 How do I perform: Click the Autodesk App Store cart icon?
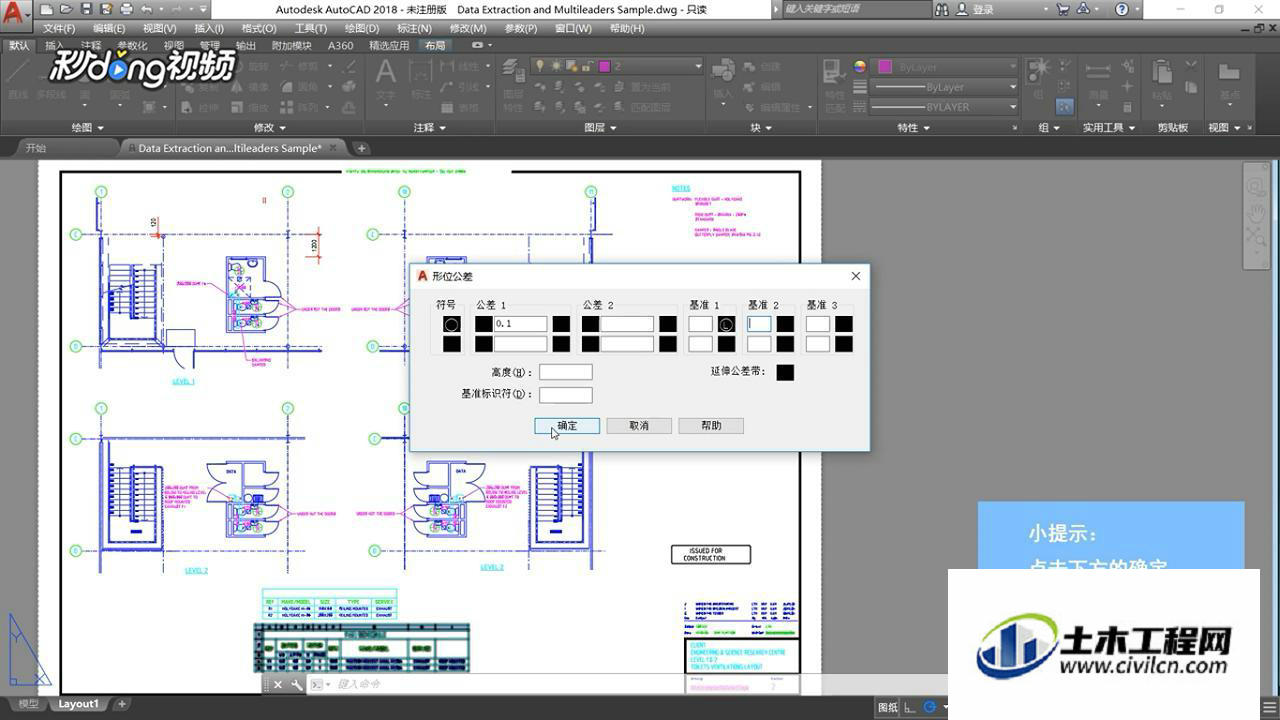pyautogui.click(x=1062, y=9)
